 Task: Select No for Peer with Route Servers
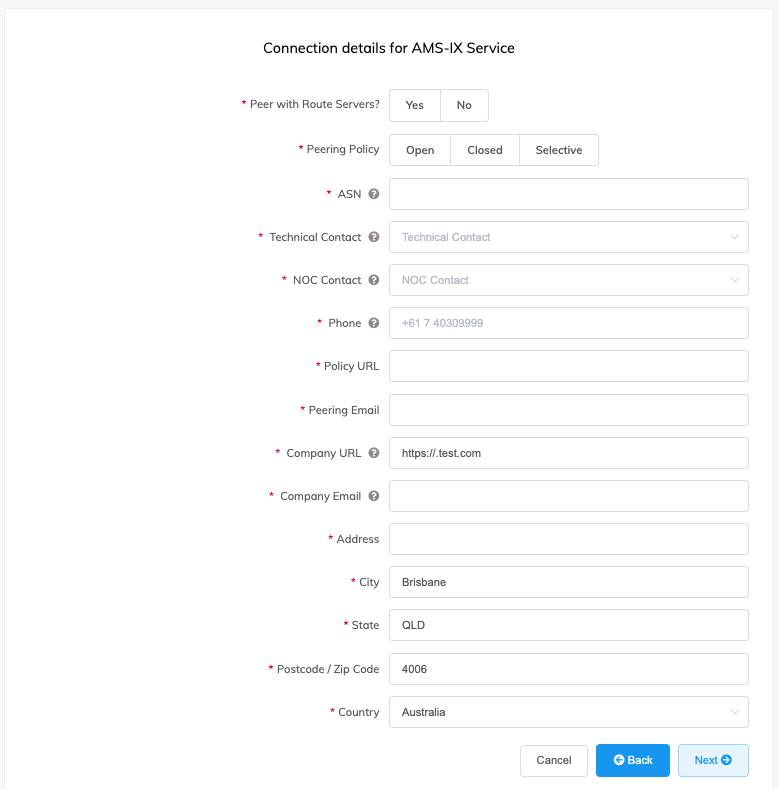pos(464,105)
